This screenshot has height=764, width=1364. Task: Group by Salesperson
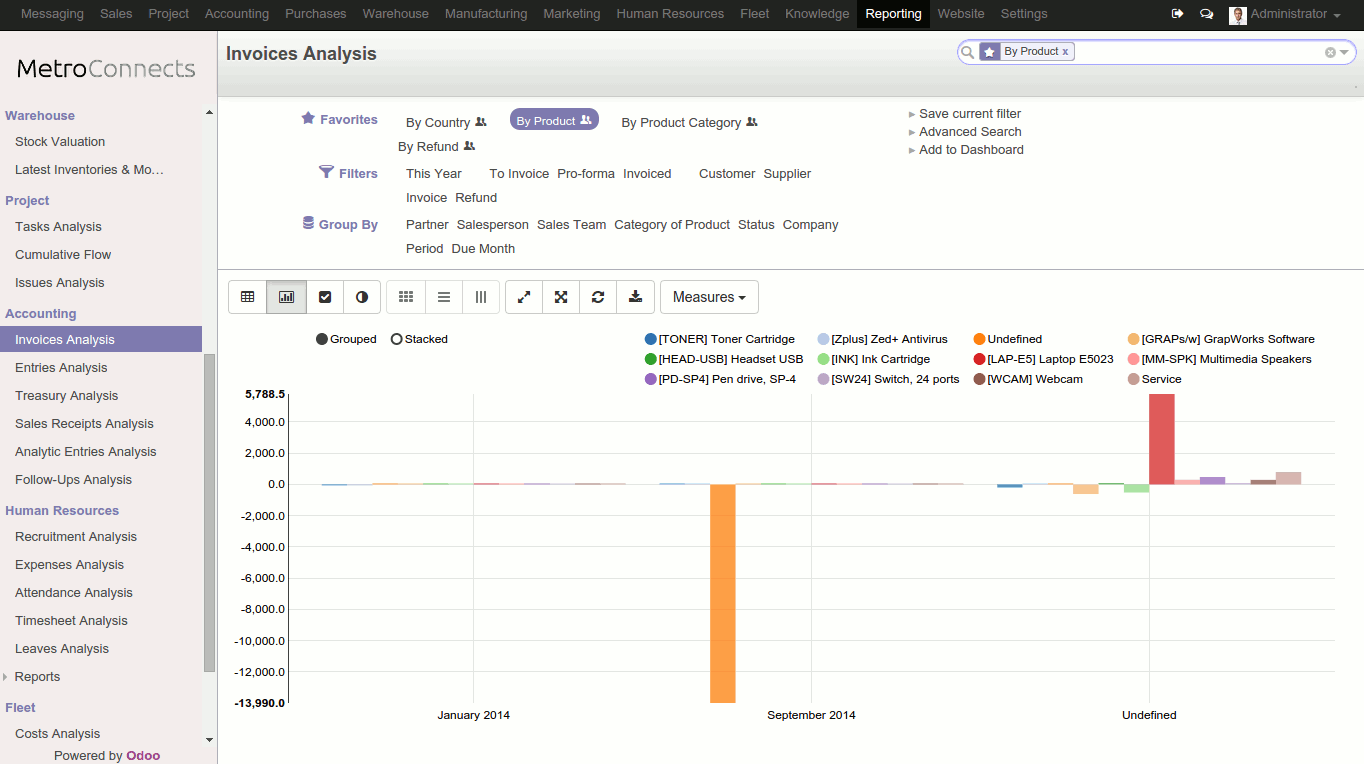[x=492, y=225]
